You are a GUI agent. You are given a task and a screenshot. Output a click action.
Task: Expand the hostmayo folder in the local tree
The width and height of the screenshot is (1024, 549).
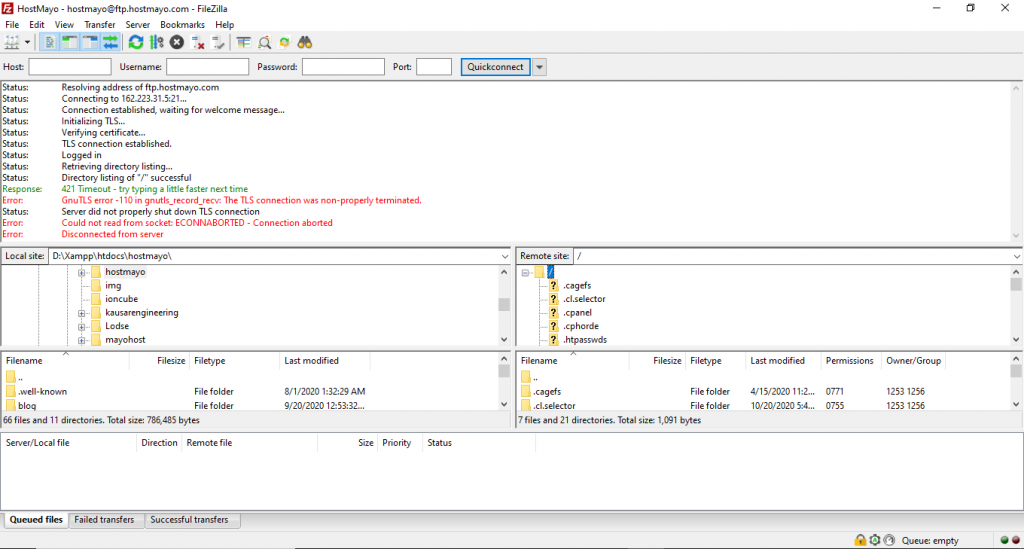pyautogui.click(x=82, y=272)
